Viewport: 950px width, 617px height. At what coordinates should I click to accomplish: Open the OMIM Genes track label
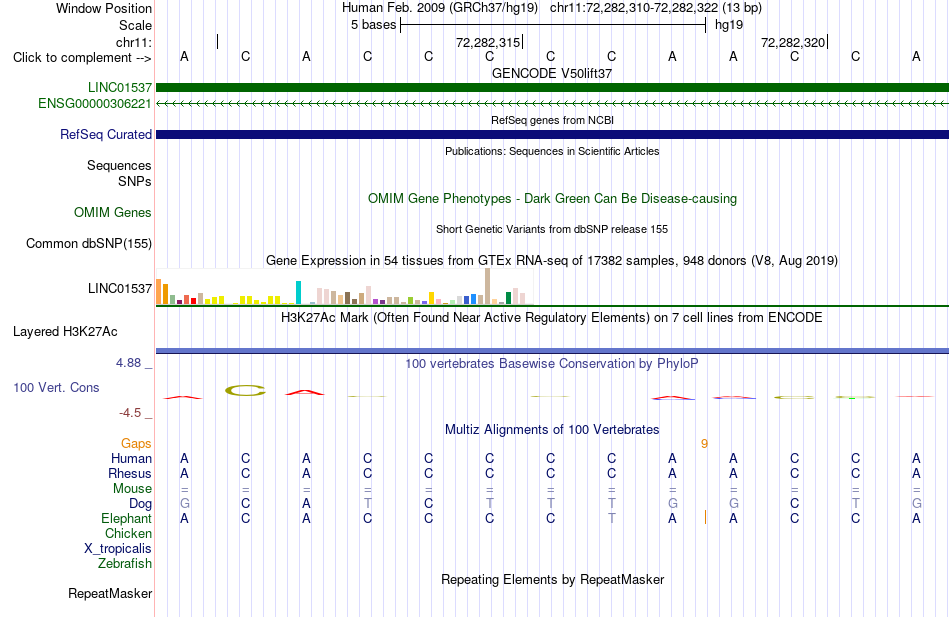click(112, 212)
